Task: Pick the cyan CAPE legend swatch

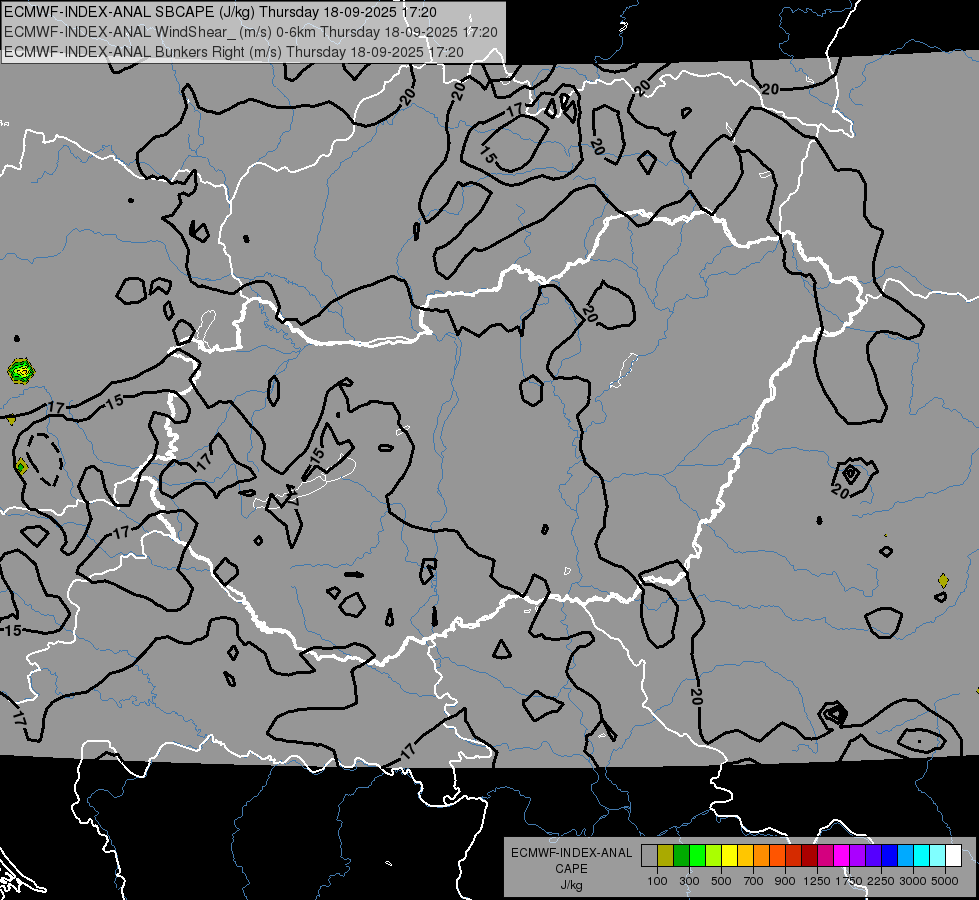Action: coord(922,856)
